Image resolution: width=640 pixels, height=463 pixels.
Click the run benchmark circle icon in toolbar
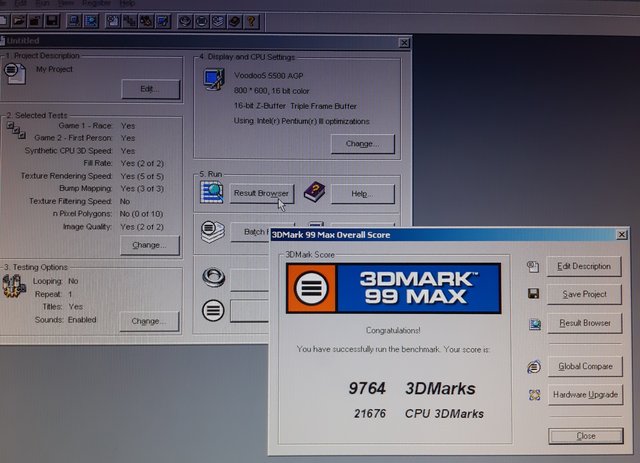coord(201,21)
